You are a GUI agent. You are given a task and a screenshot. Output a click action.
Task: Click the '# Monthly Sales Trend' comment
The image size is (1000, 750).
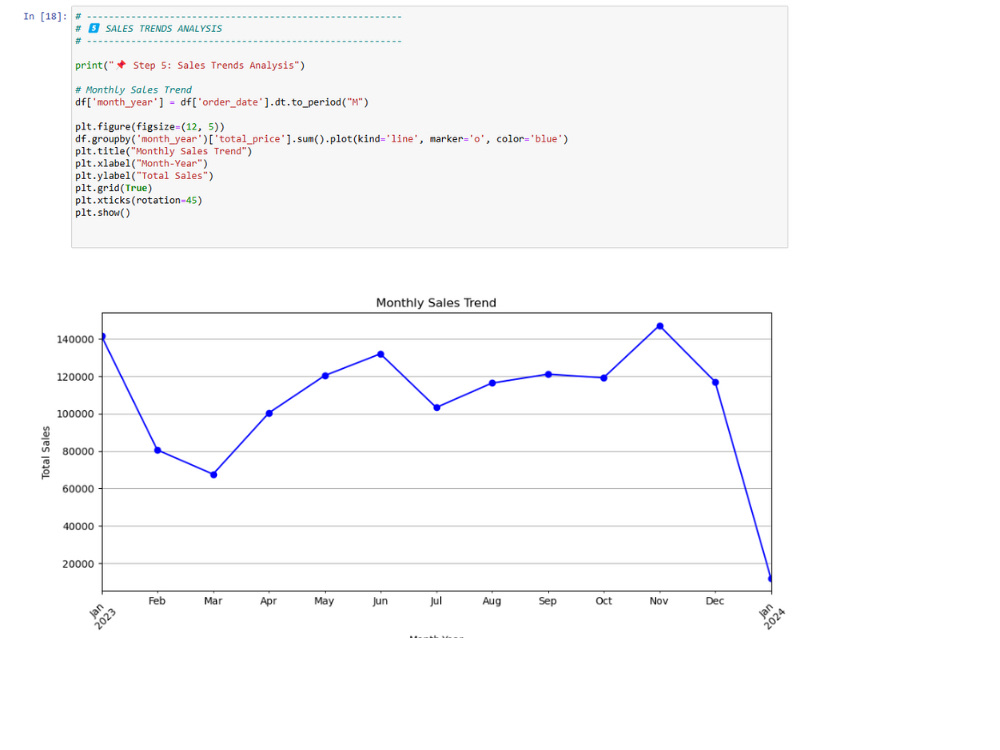(133, 90)
